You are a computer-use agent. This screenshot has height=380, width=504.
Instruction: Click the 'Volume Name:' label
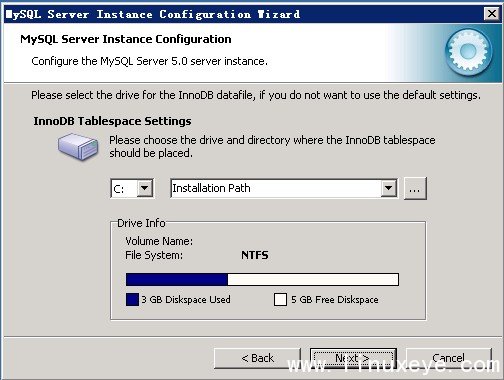tap(159, 241)
